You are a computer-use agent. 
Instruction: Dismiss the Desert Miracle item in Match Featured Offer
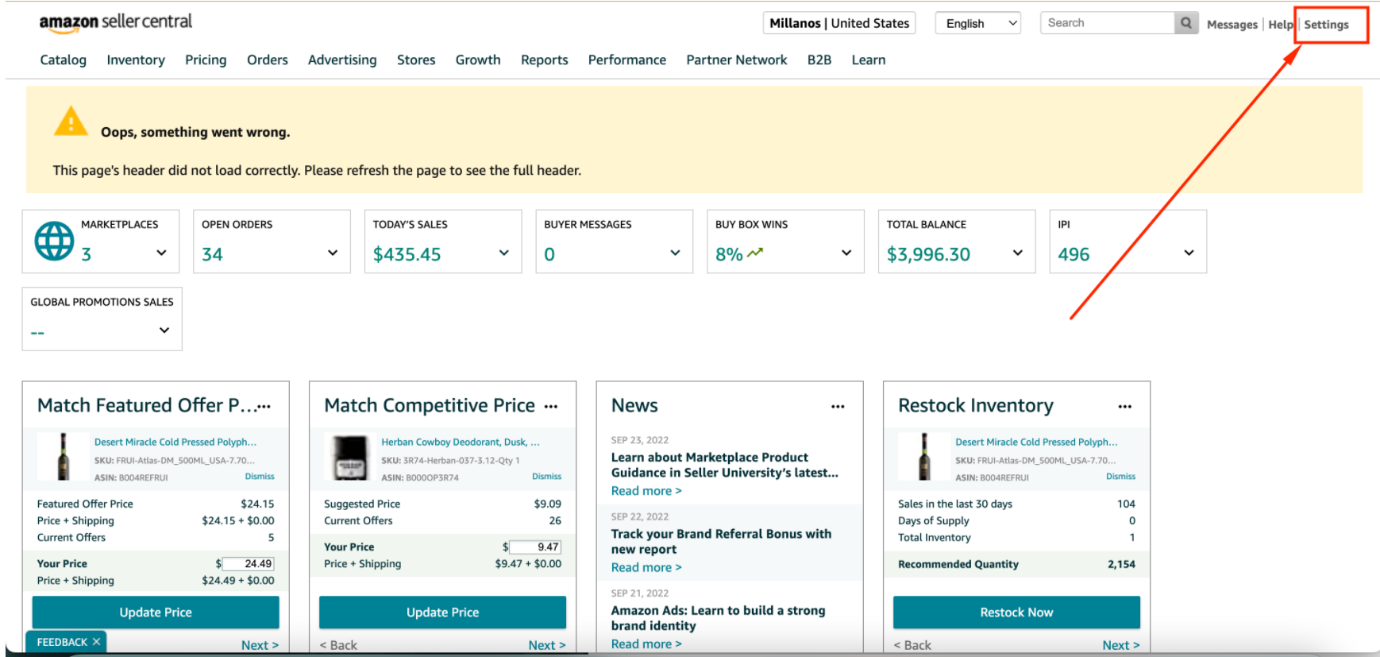[x=260, y=477]
